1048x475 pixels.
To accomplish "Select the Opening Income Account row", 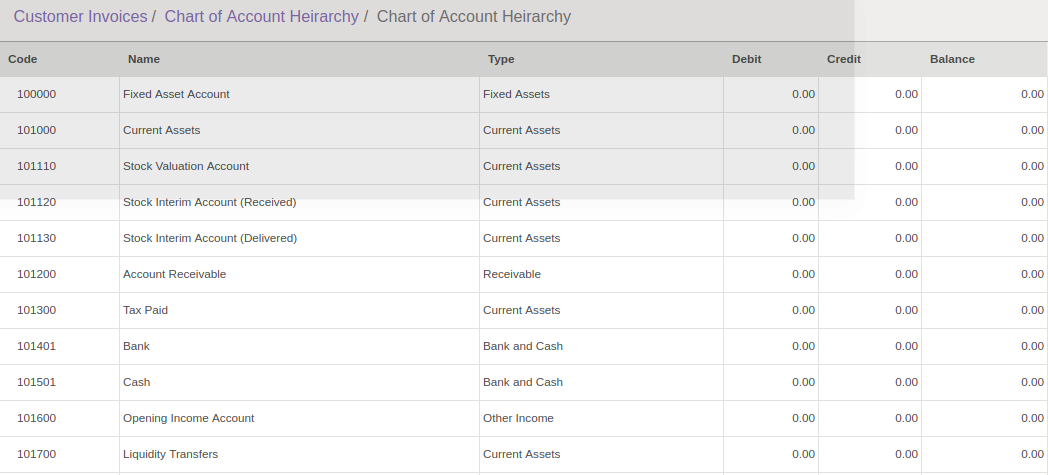I will 188,418.
